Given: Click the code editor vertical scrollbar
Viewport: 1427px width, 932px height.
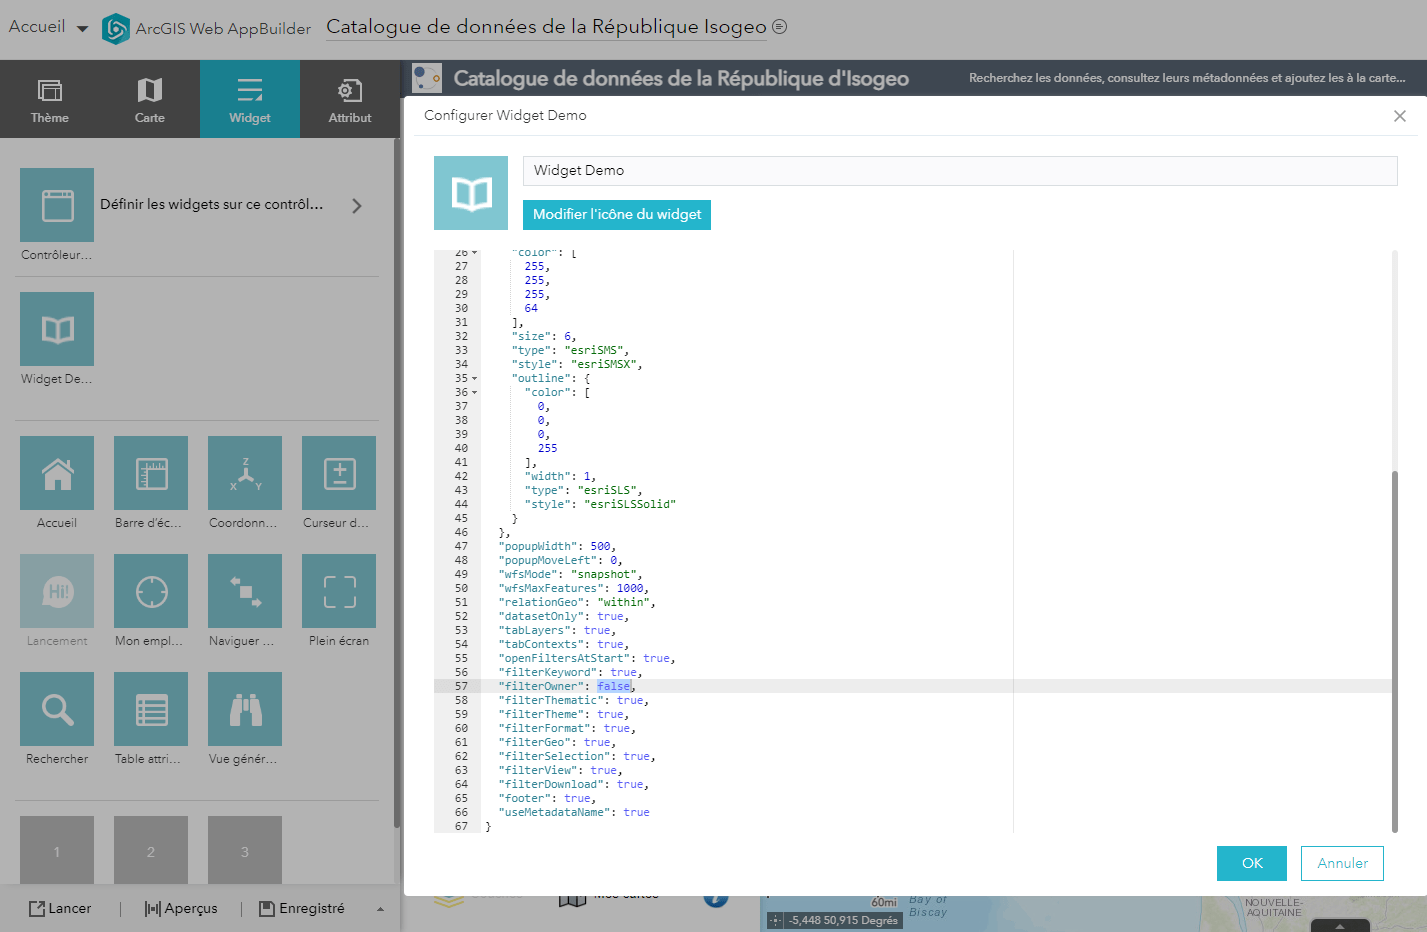Looking at the screenshot, I should tap(1395, 650).
